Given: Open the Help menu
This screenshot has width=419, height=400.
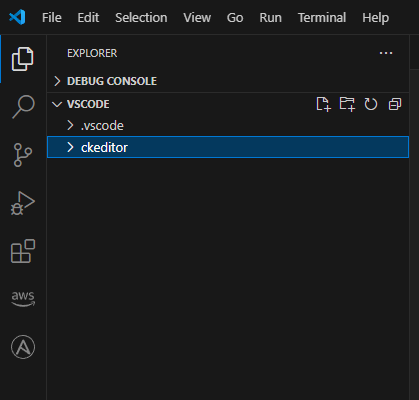Looking at the screenshot, I should tap(375, 17).
